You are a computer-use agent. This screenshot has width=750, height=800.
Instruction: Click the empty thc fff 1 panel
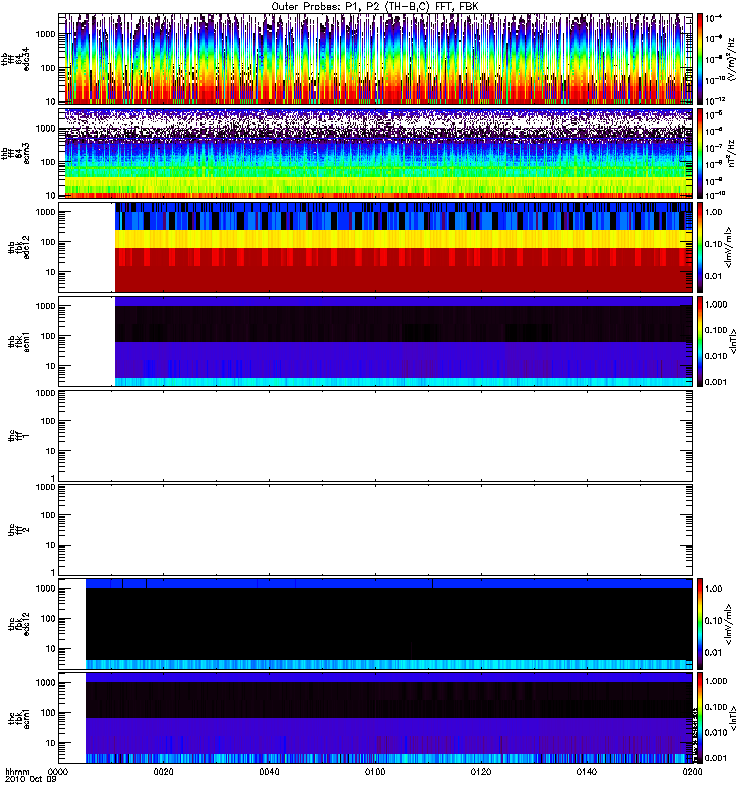click(x=376, y=436)
